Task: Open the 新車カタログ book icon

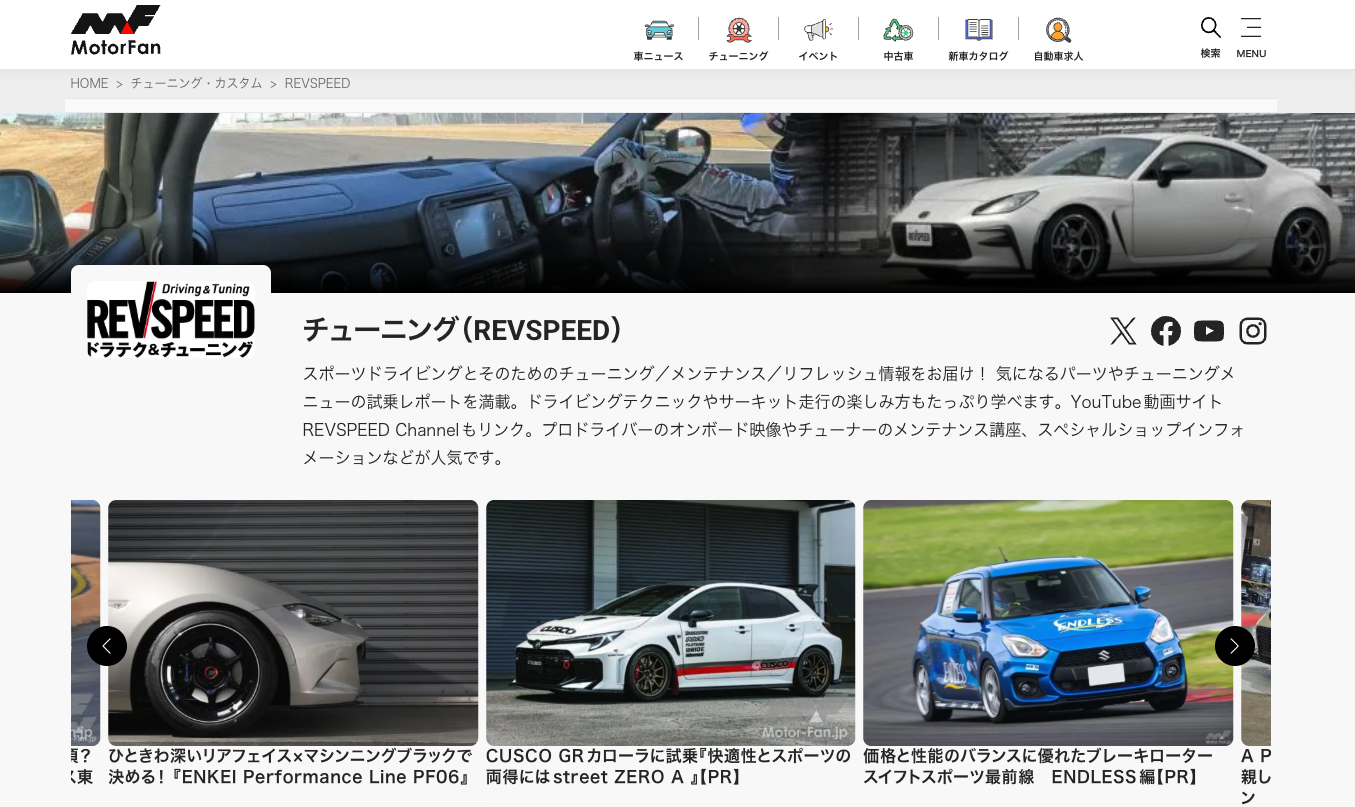Action: (x=978, y=30)
